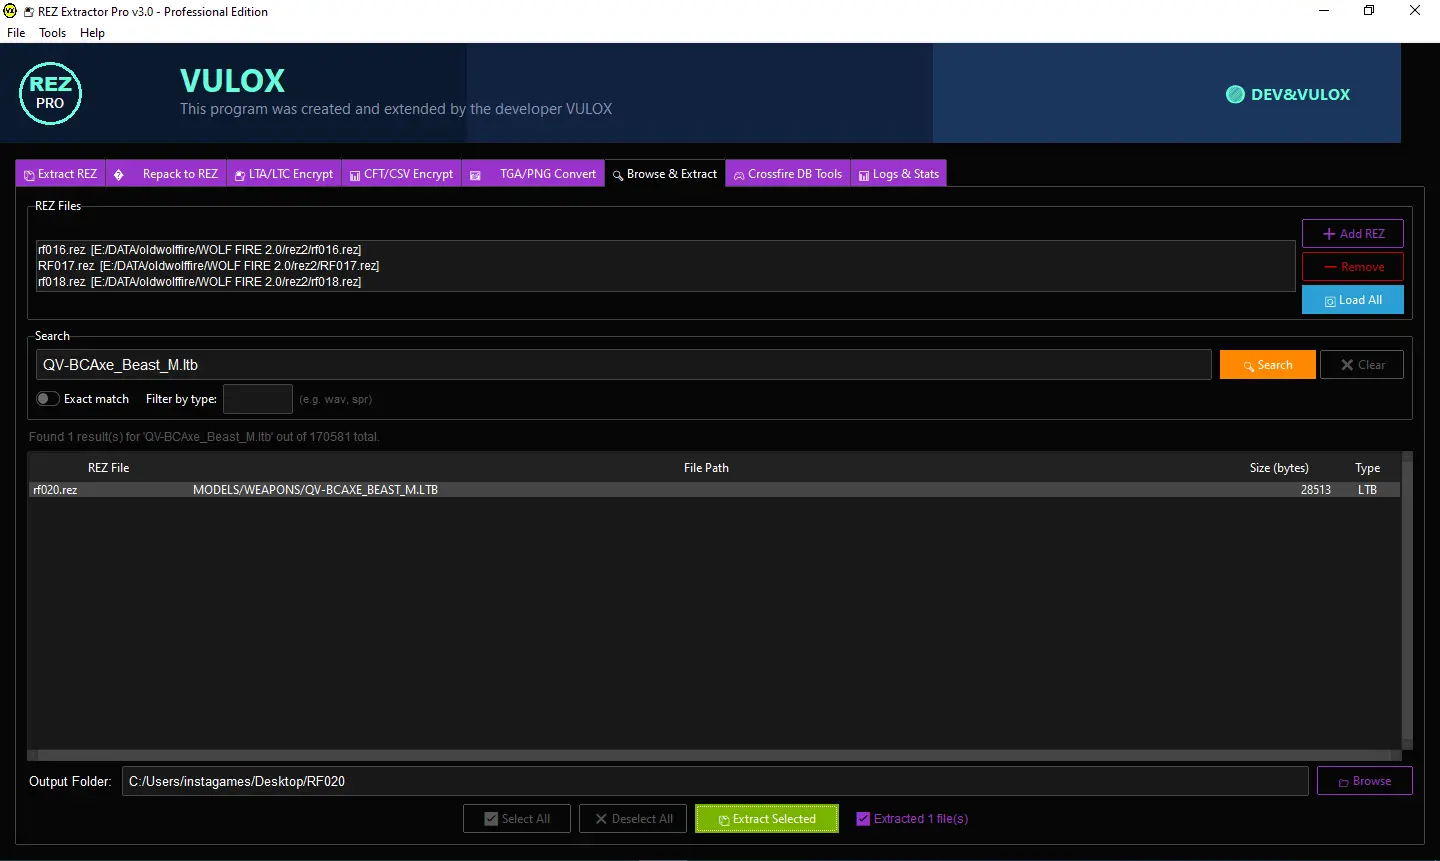This screenshot has width=1440, height=861.
Task: Edit the Output Folder path field
Action: coord(715,782)
